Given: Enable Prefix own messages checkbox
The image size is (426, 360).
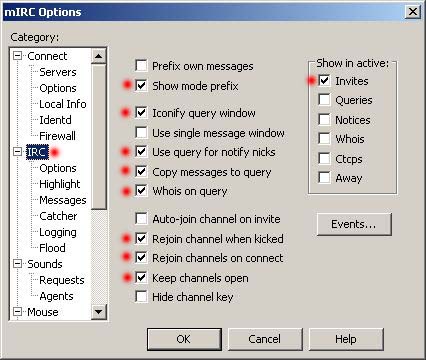Looking at the screenshot, I should coord(141,66).
